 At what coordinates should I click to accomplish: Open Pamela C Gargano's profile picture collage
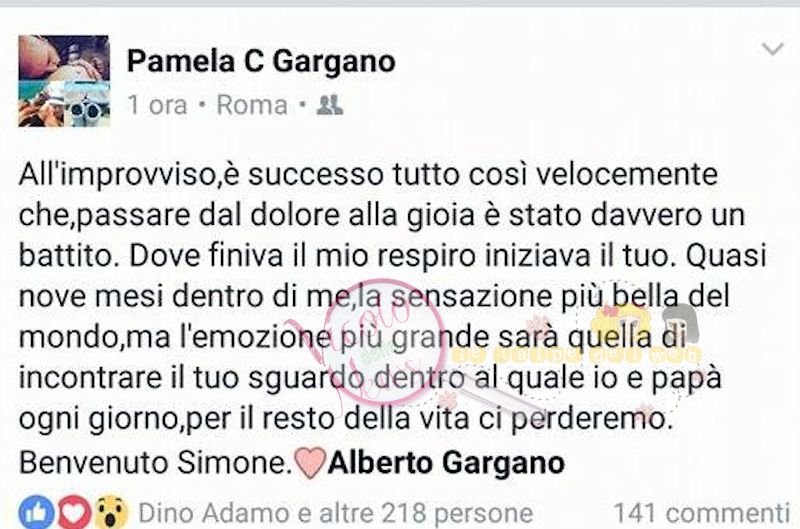tap(64, 81)
